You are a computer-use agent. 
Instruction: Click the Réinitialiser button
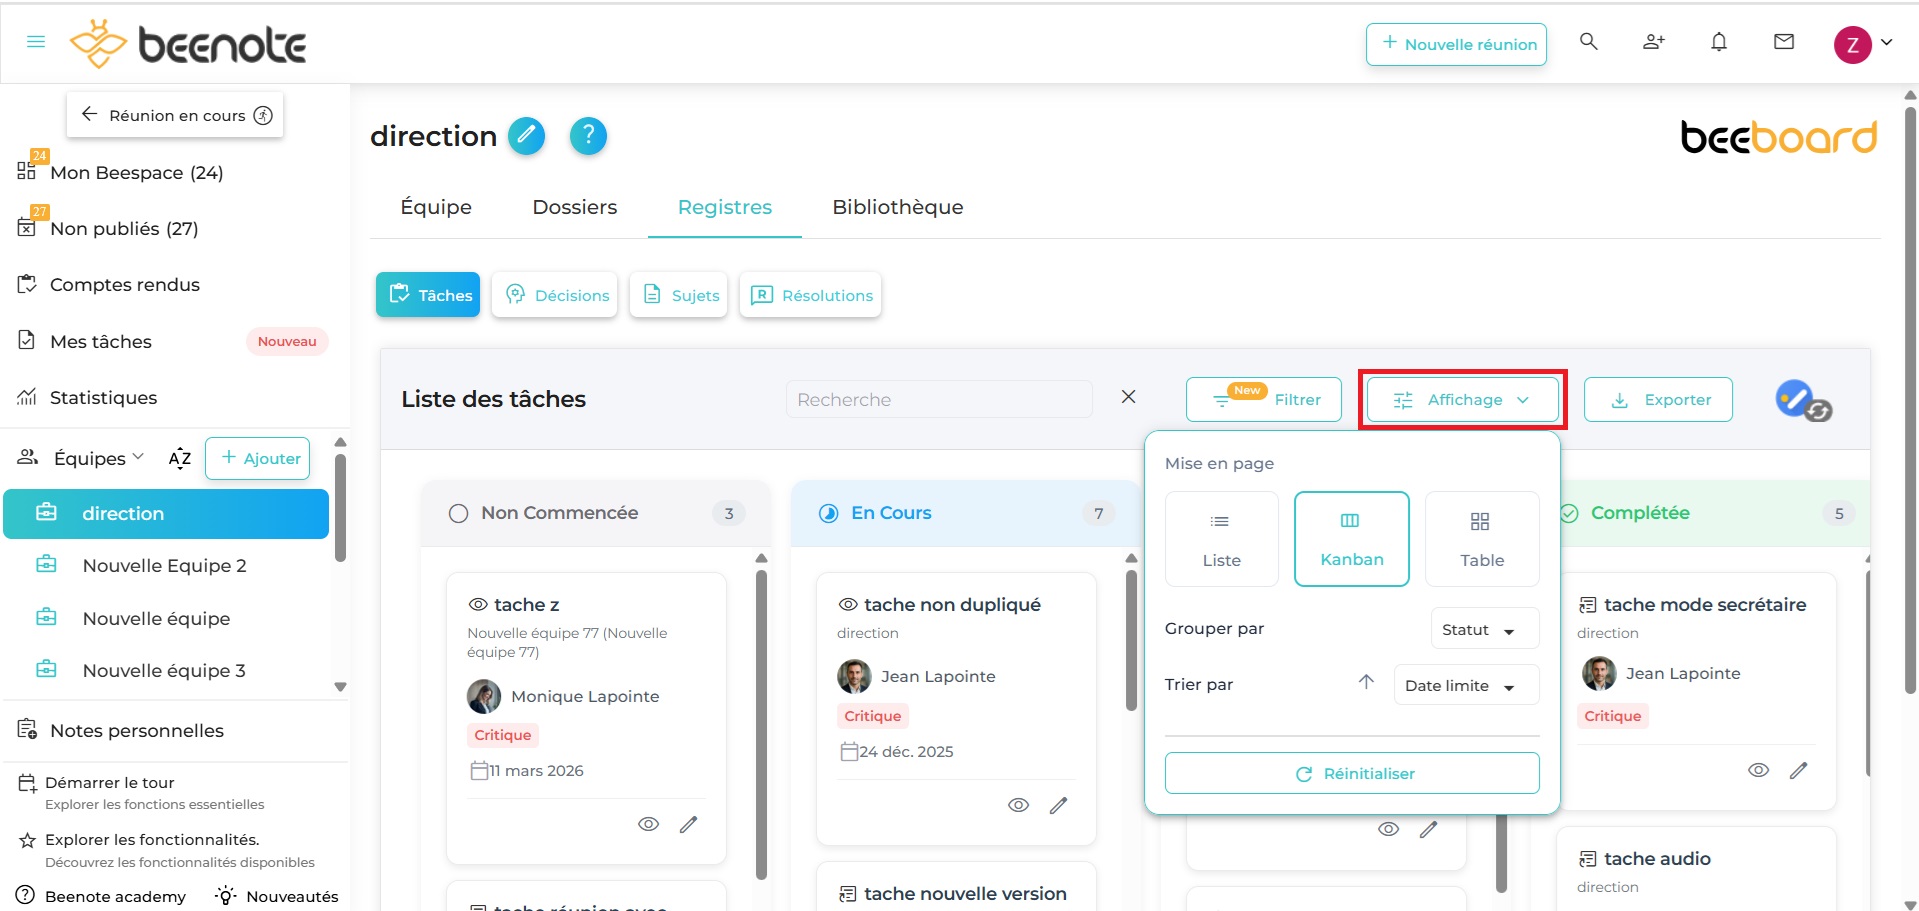[x=1351, y=774]
